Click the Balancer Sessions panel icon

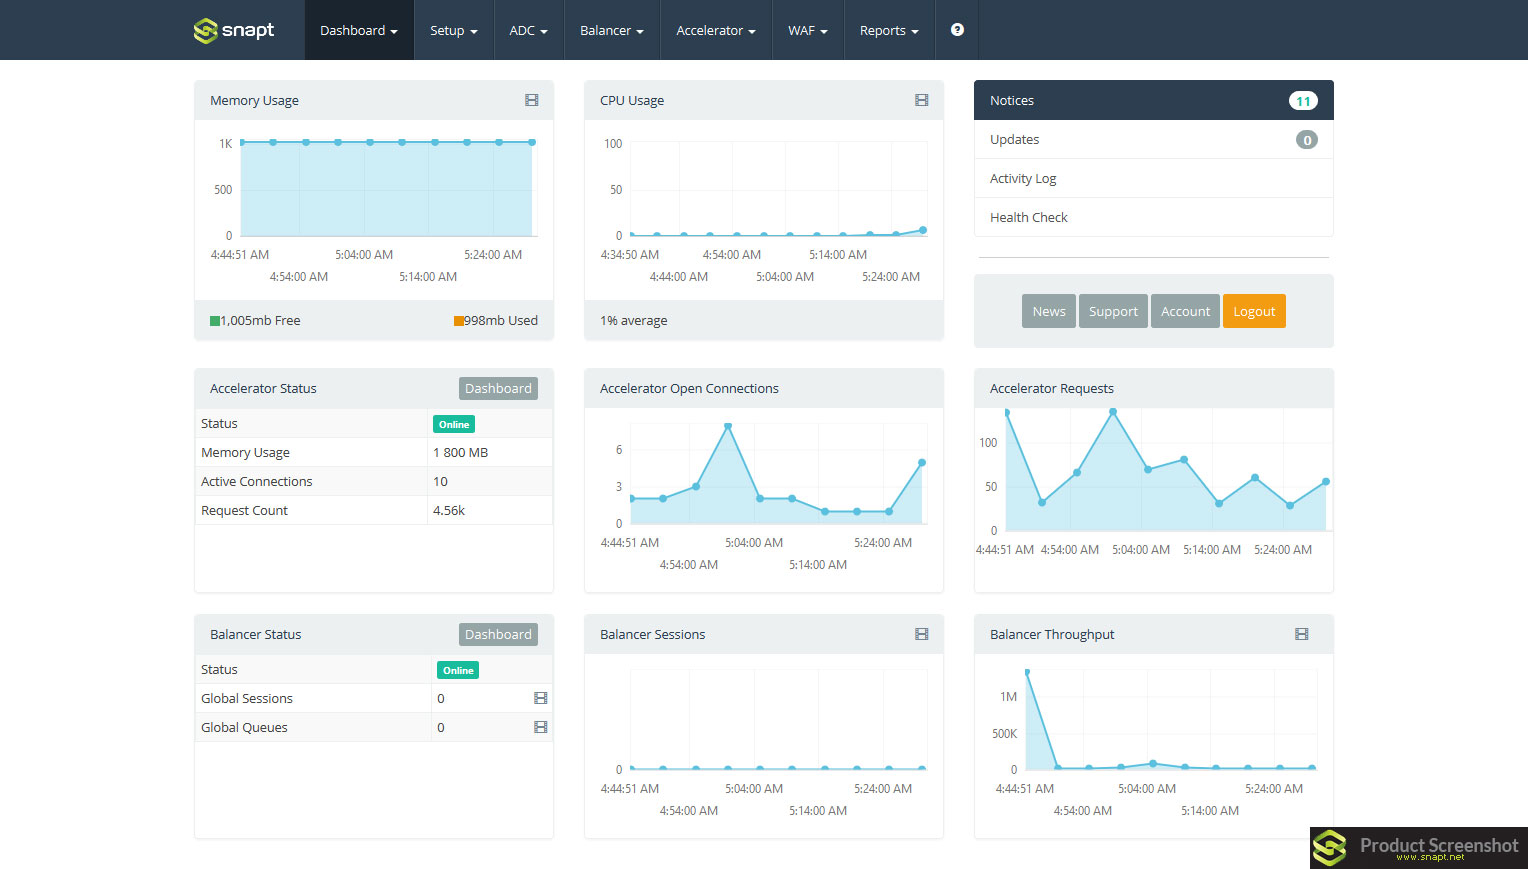pos(922,634)
